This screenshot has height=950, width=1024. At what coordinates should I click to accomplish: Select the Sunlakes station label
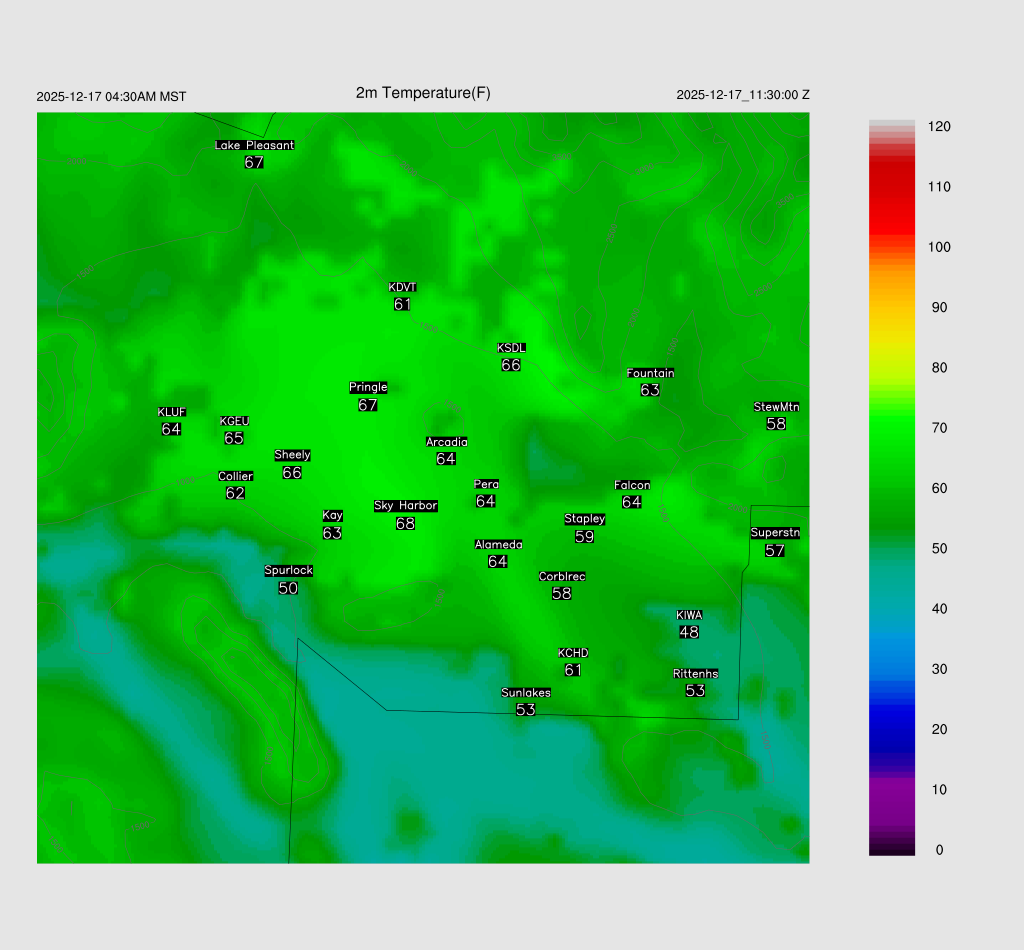[x=526, y=693]
